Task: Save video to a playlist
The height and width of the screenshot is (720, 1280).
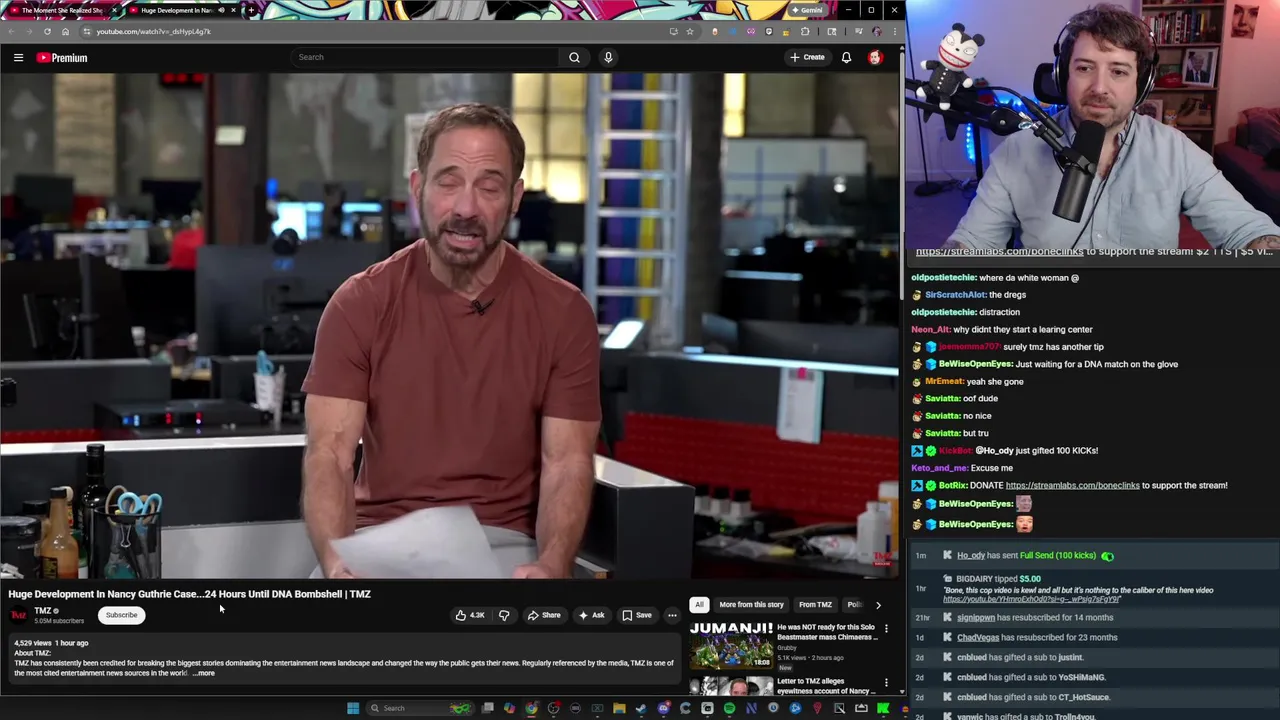Action: 637,615
